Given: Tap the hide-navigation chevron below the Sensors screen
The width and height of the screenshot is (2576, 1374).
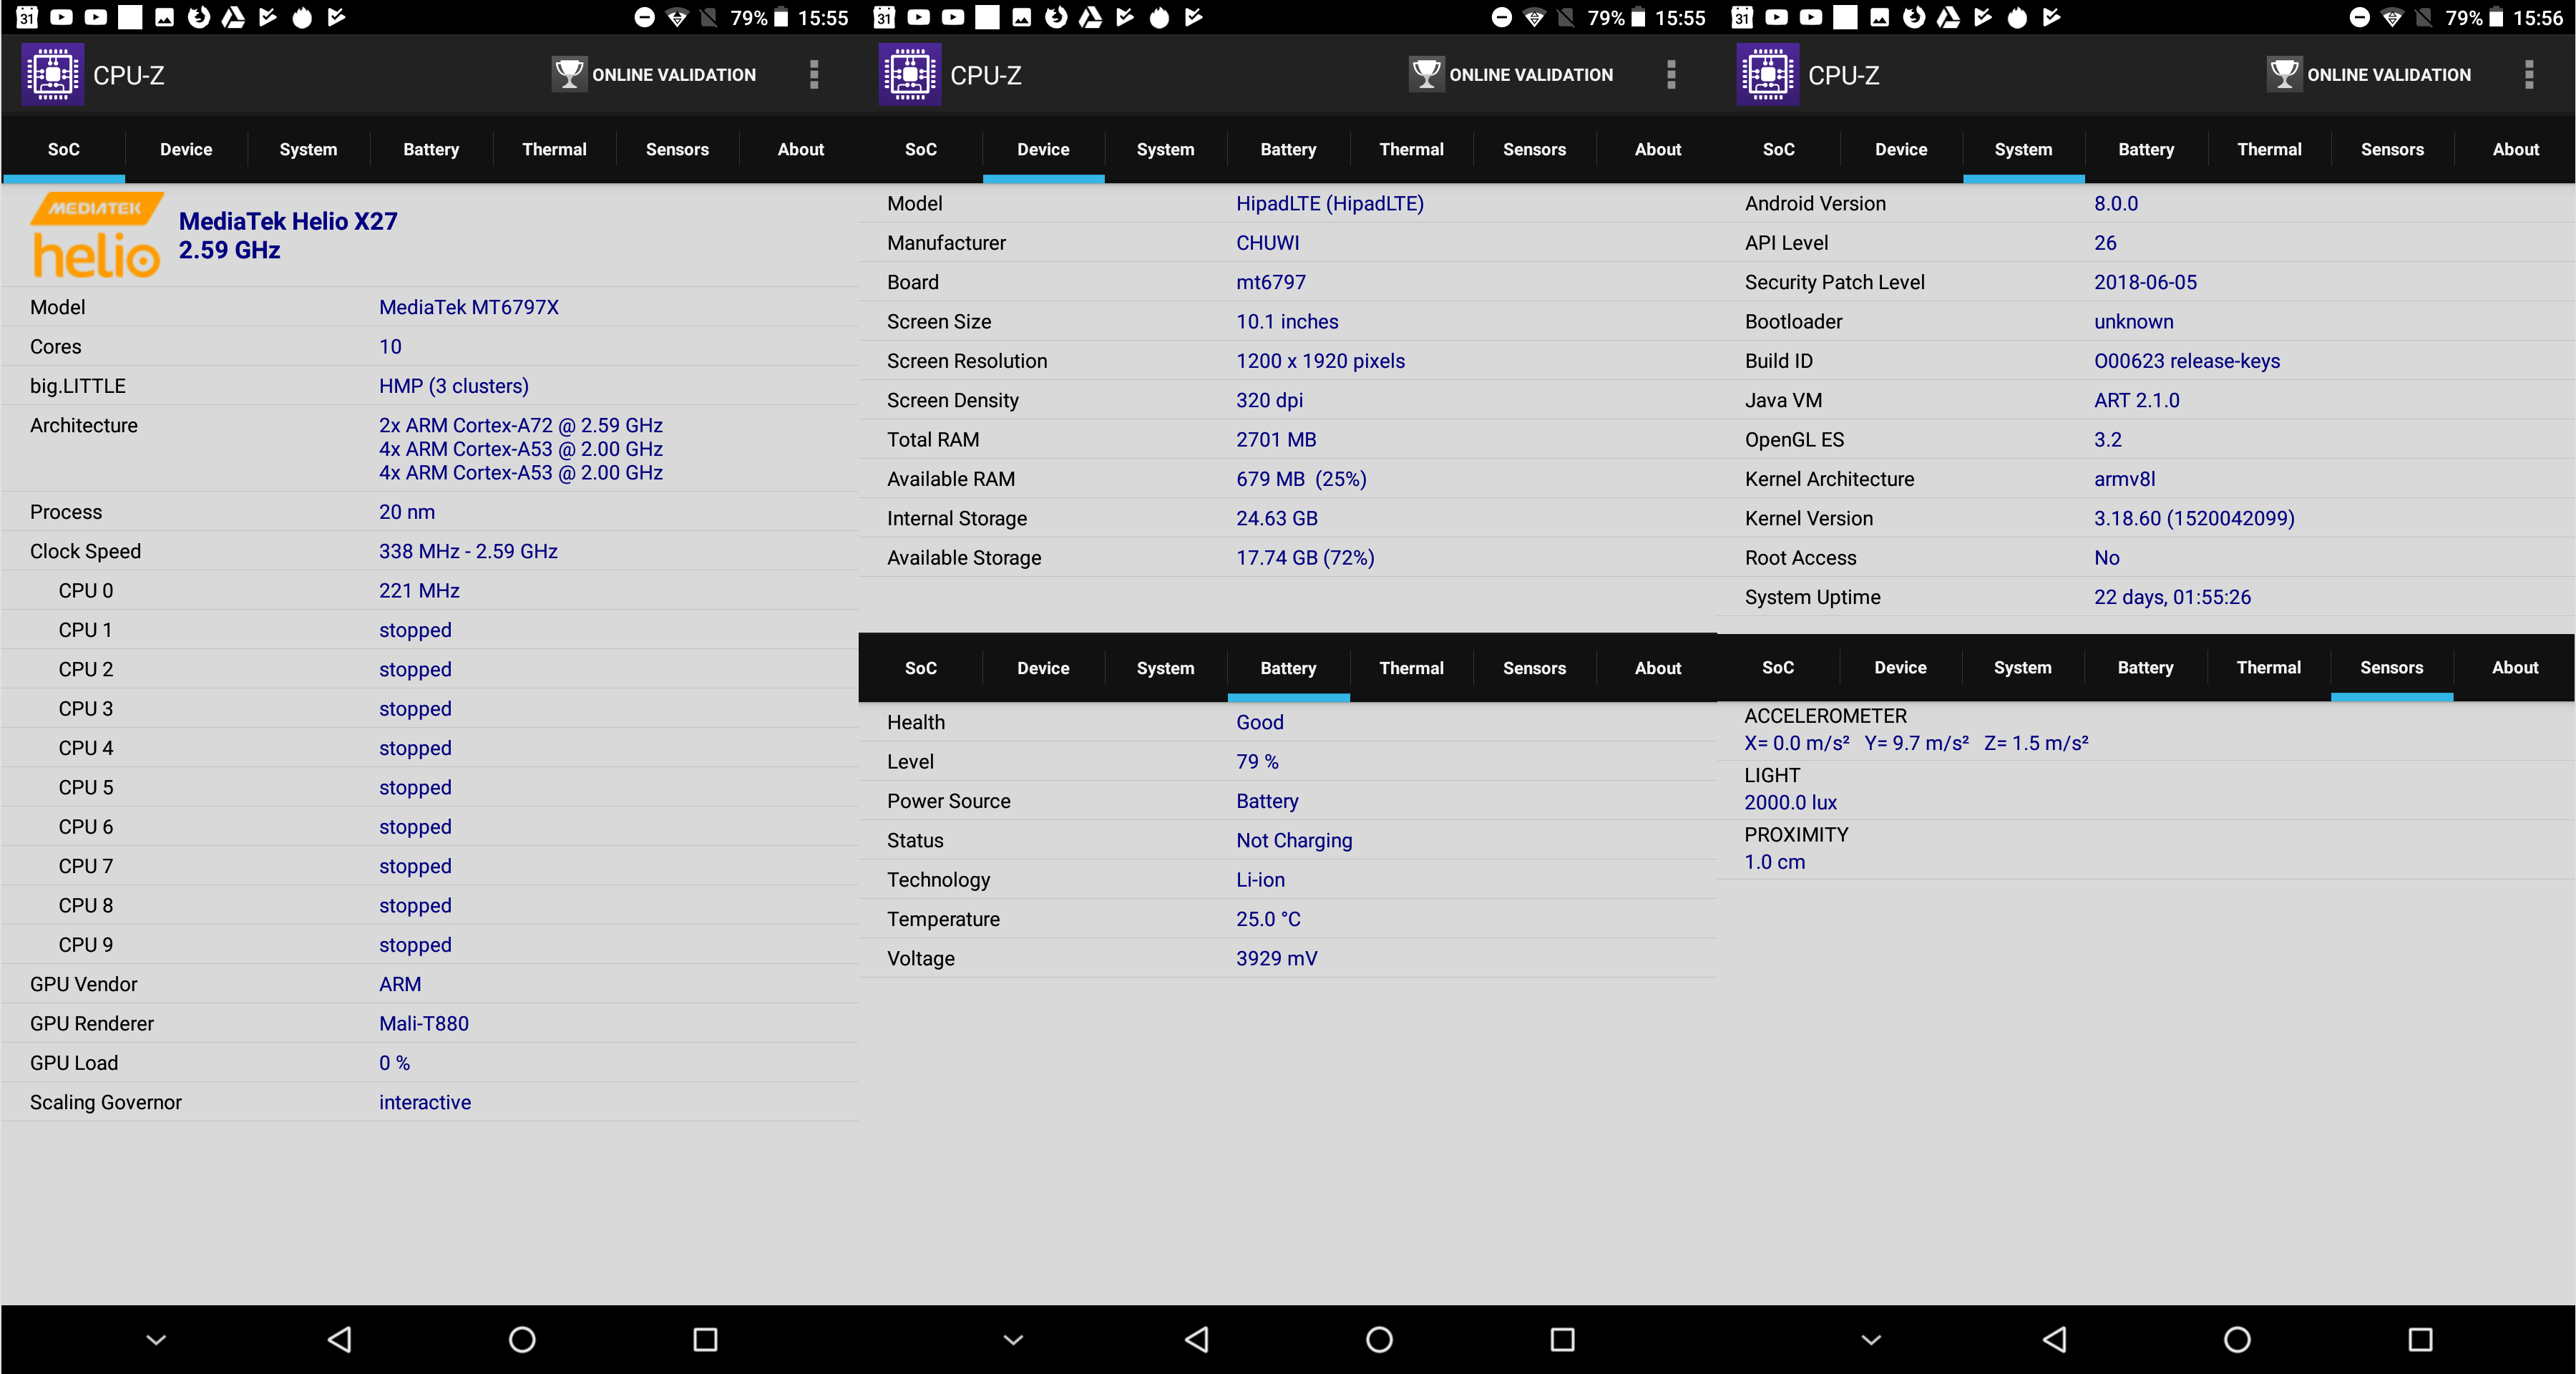Looking at the screenshot, I should (1871, 1339).
